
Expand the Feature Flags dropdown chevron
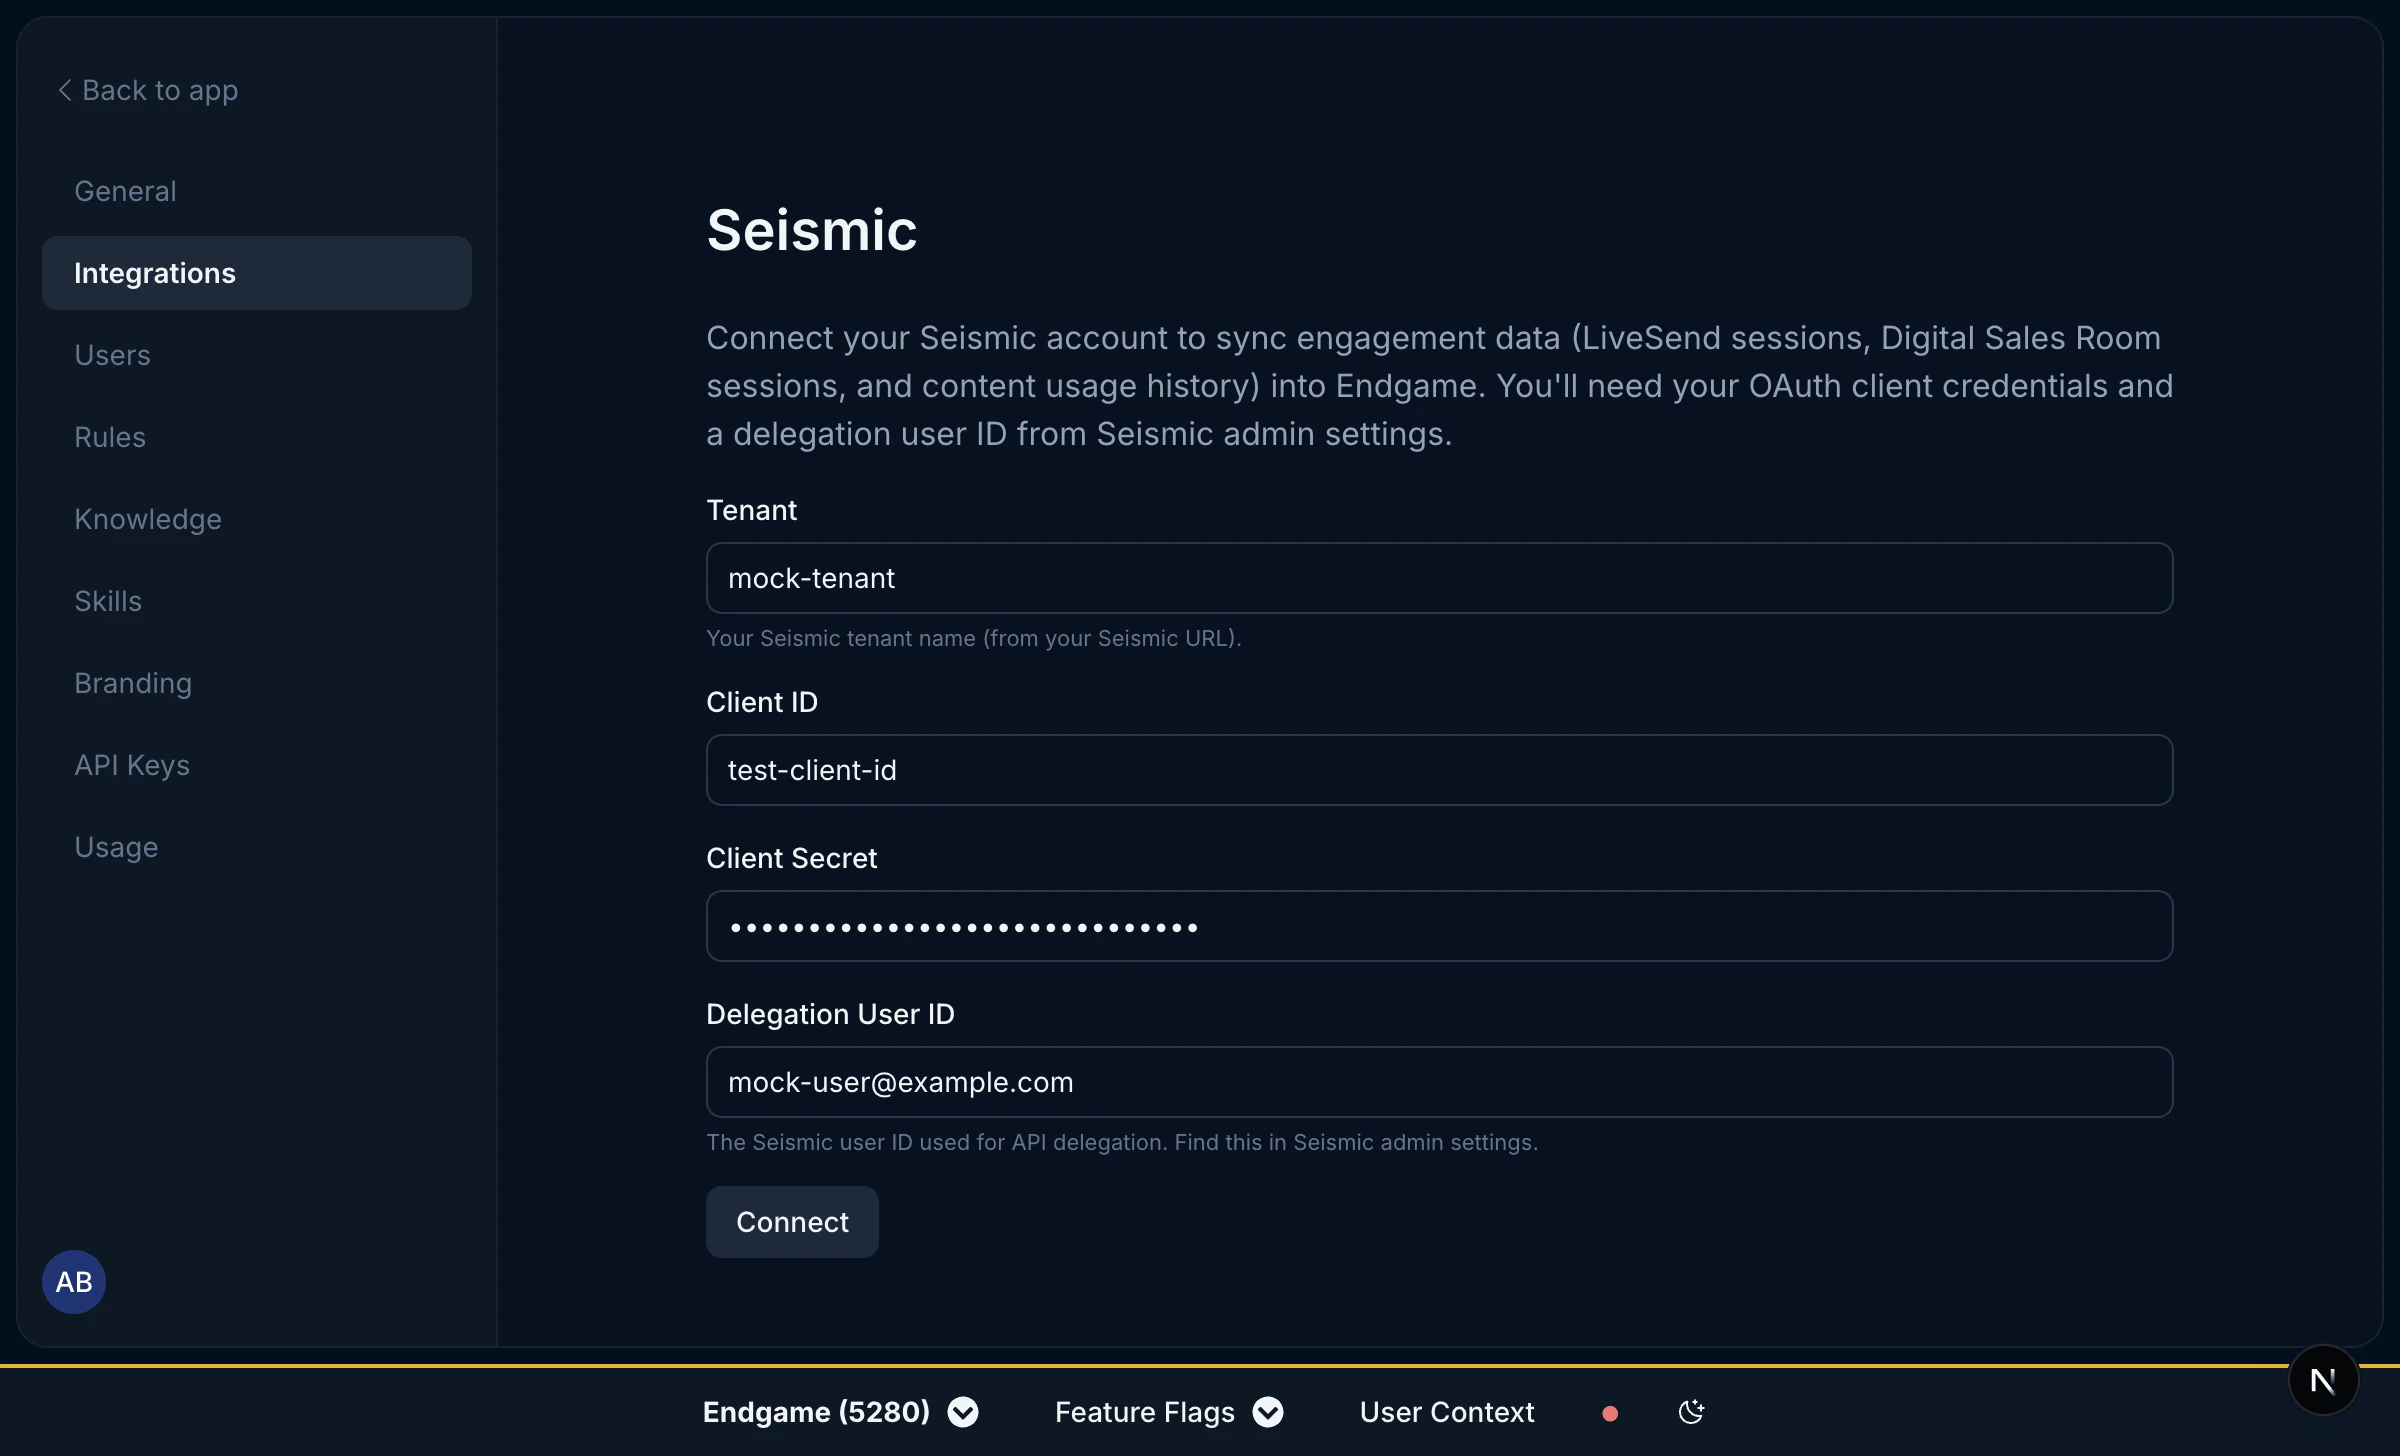tap(1268, 1412)
